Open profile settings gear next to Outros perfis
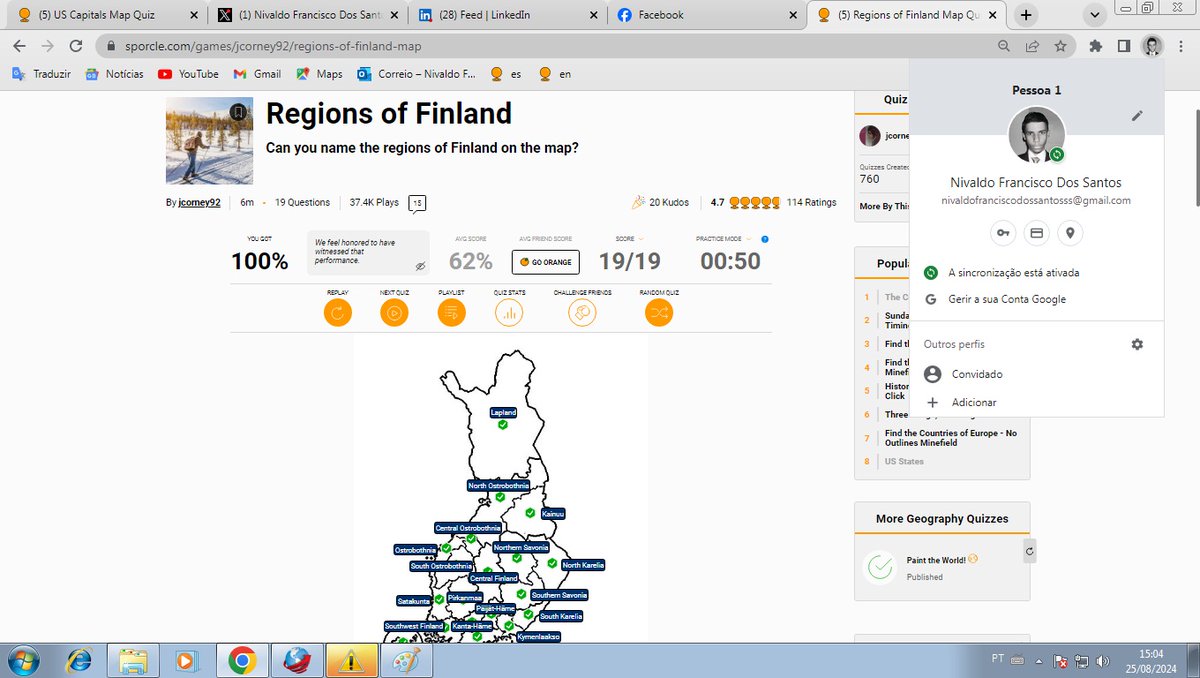The image size is (1200, 678). click(1137, 344)
